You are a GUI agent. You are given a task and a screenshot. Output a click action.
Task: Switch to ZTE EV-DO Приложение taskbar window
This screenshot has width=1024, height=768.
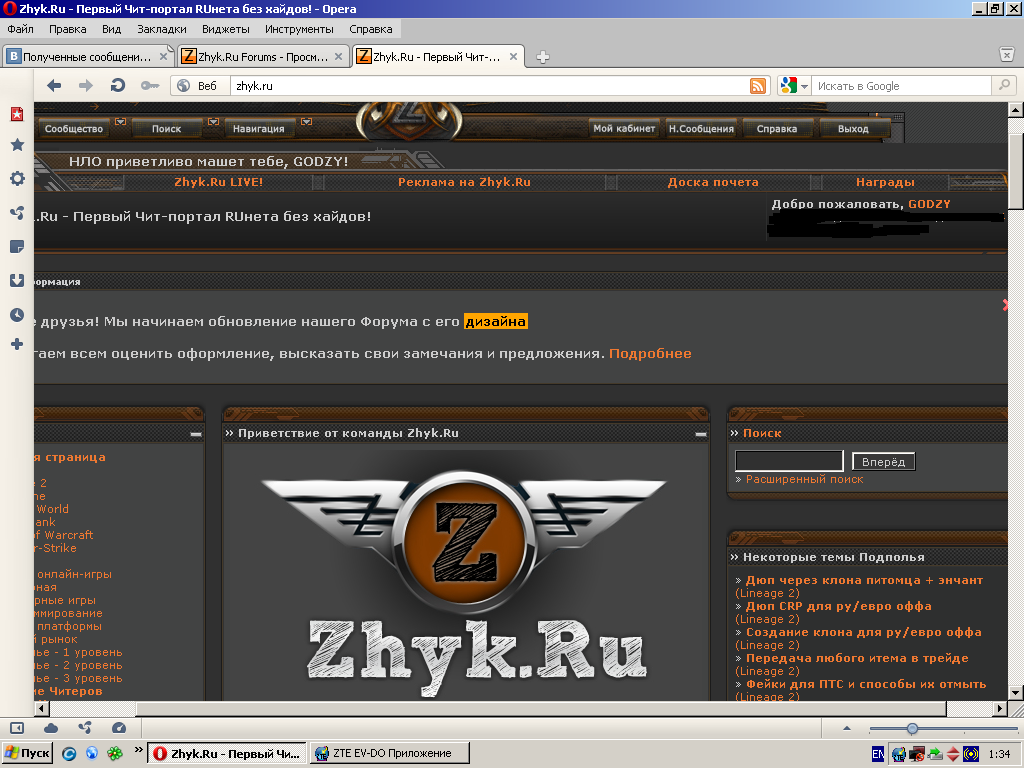[x=390, y=754]
